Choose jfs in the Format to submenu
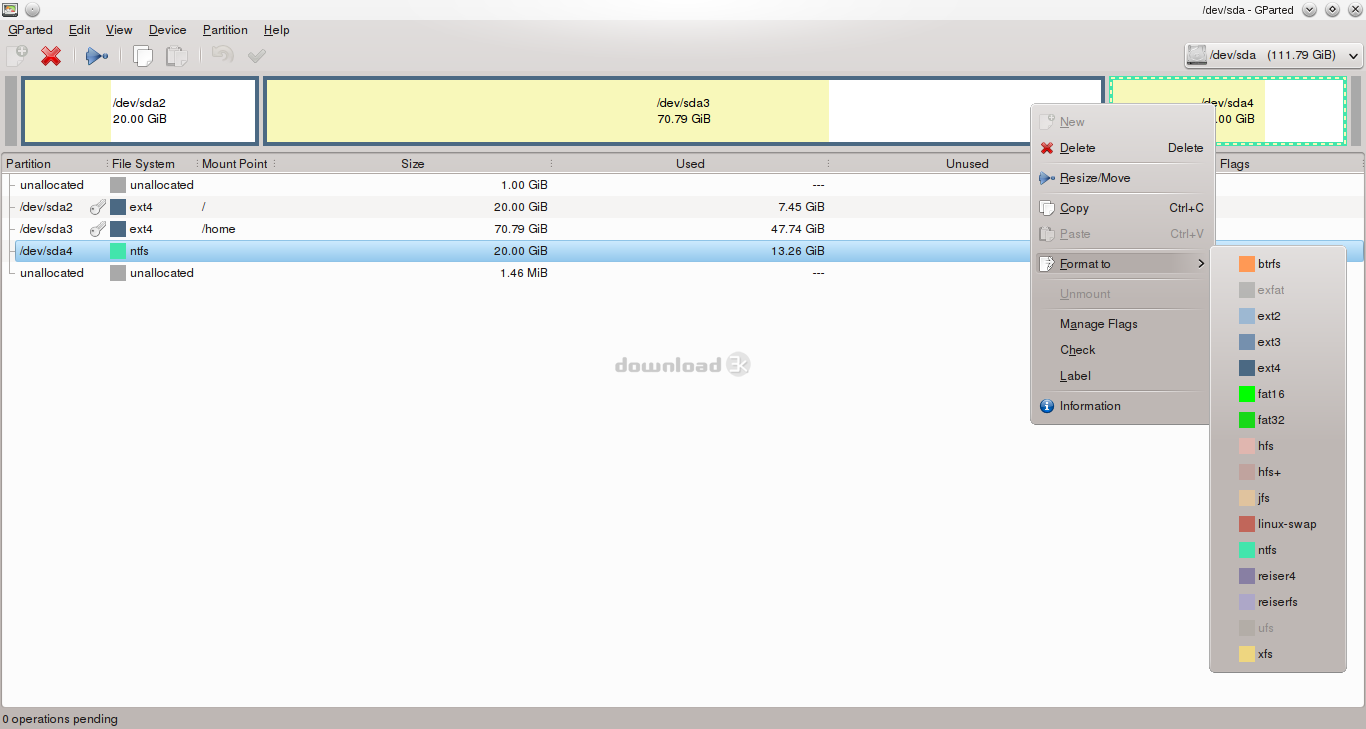 coord(1277,498)
